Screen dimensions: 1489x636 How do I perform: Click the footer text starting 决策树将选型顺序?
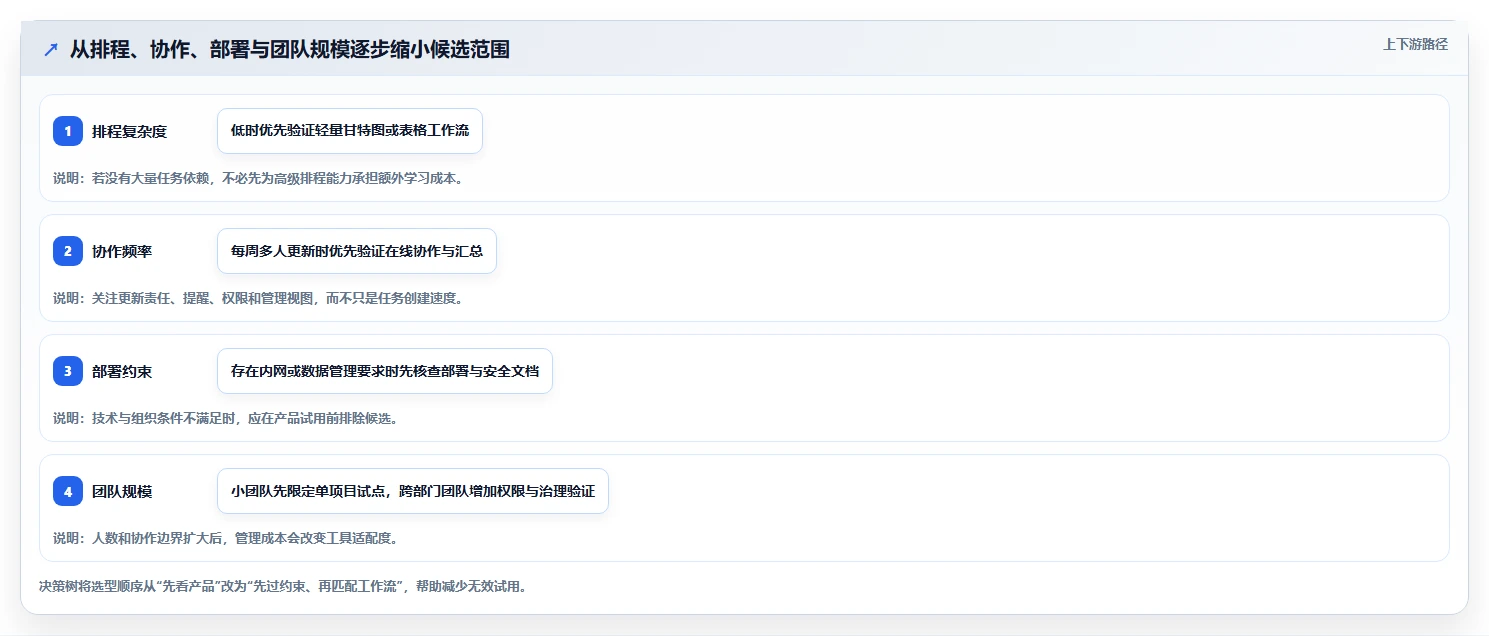pos(283,586)
